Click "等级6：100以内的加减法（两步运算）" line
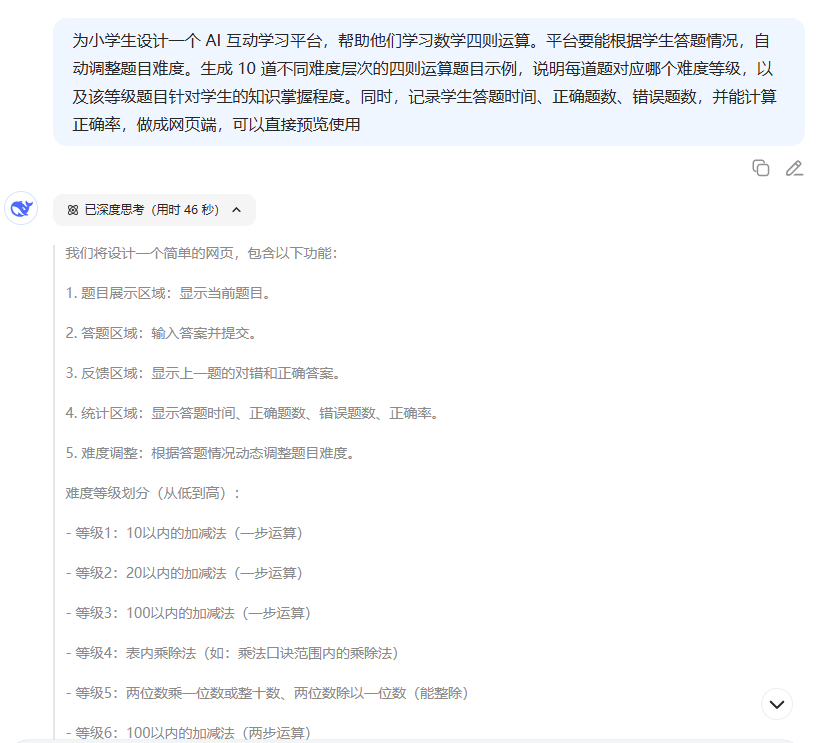 coord(188,733)
